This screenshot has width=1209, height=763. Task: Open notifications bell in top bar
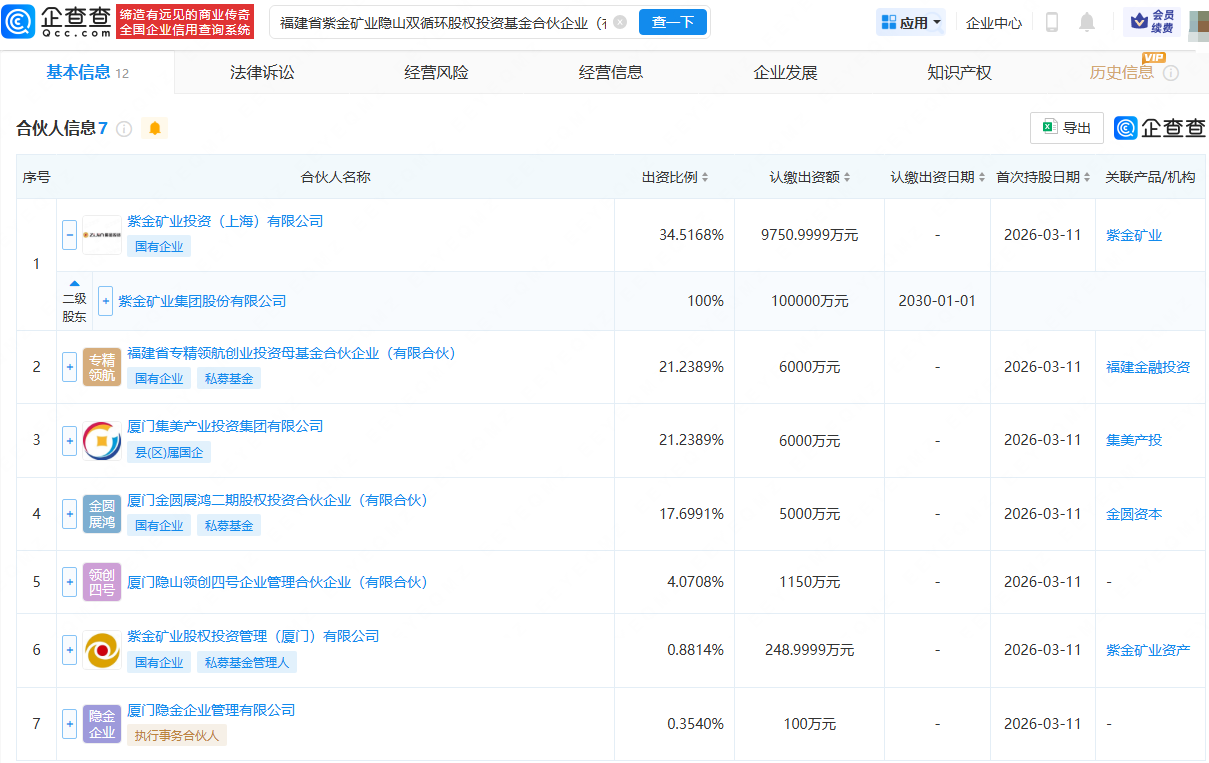1087,22
